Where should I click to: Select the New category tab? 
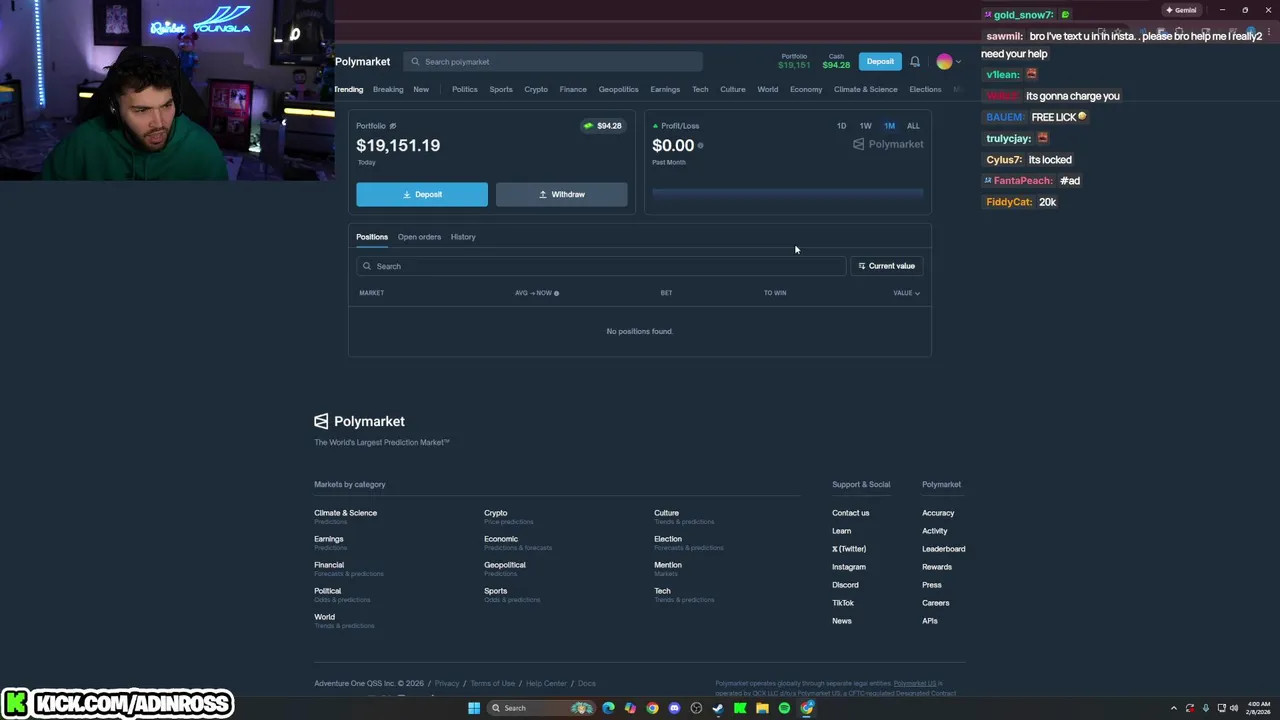click(x=421, y=89)
